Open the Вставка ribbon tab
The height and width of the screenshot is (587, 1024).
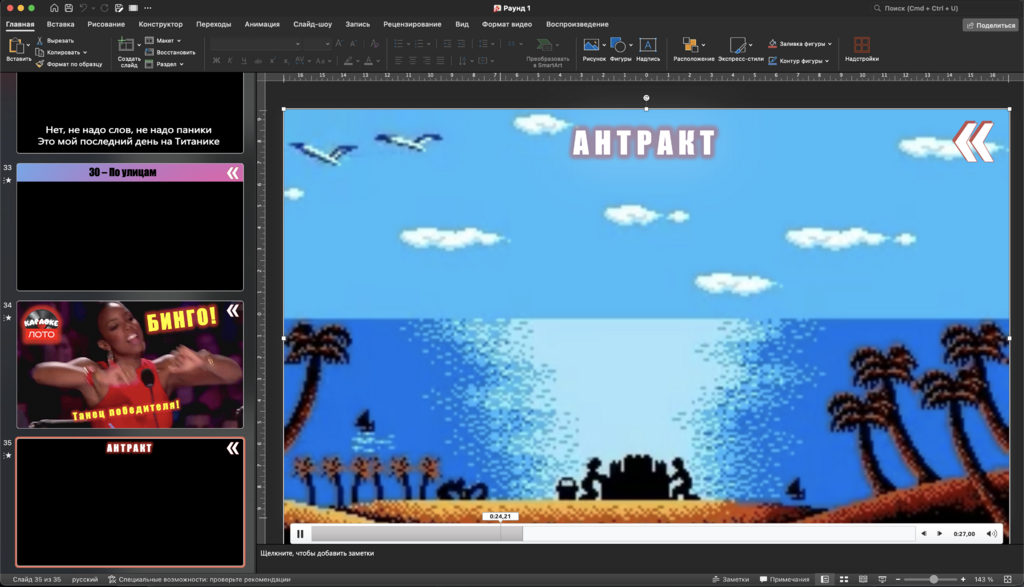click(x=60, y=24)
